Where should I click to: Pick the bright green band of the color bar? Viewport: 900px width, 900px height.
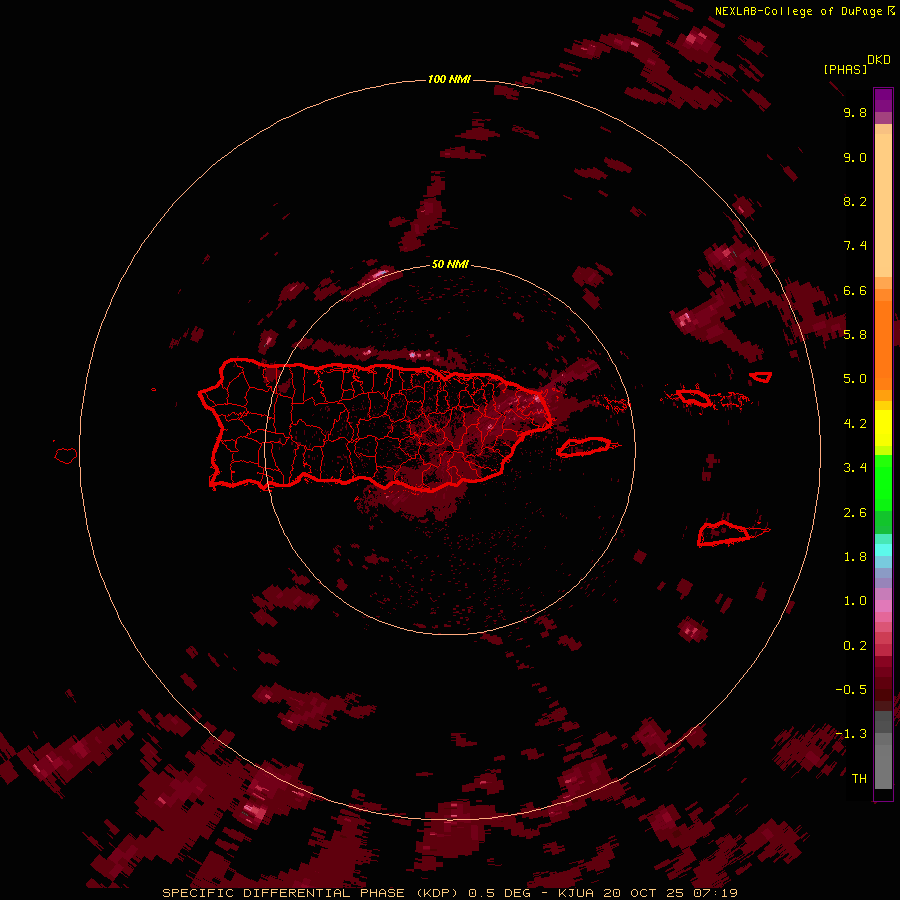point(883,482)
